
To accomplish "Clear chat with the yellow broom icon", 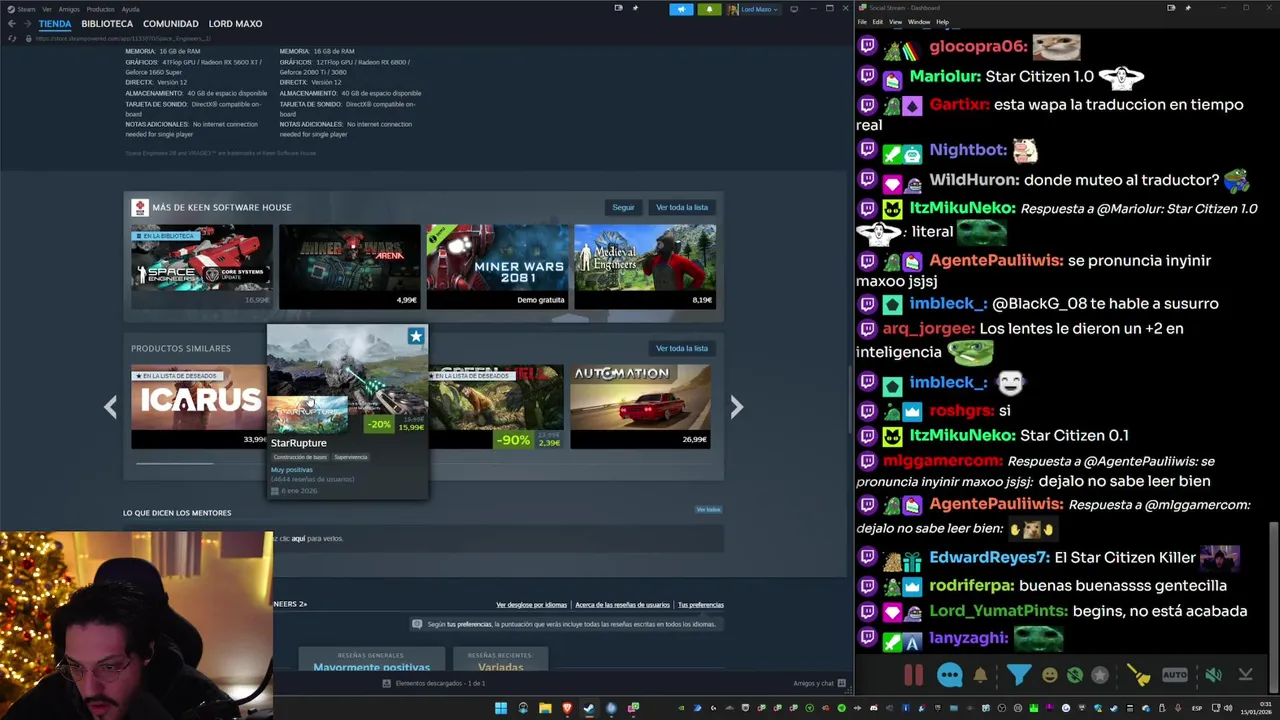I will (x=1139, y=675).
